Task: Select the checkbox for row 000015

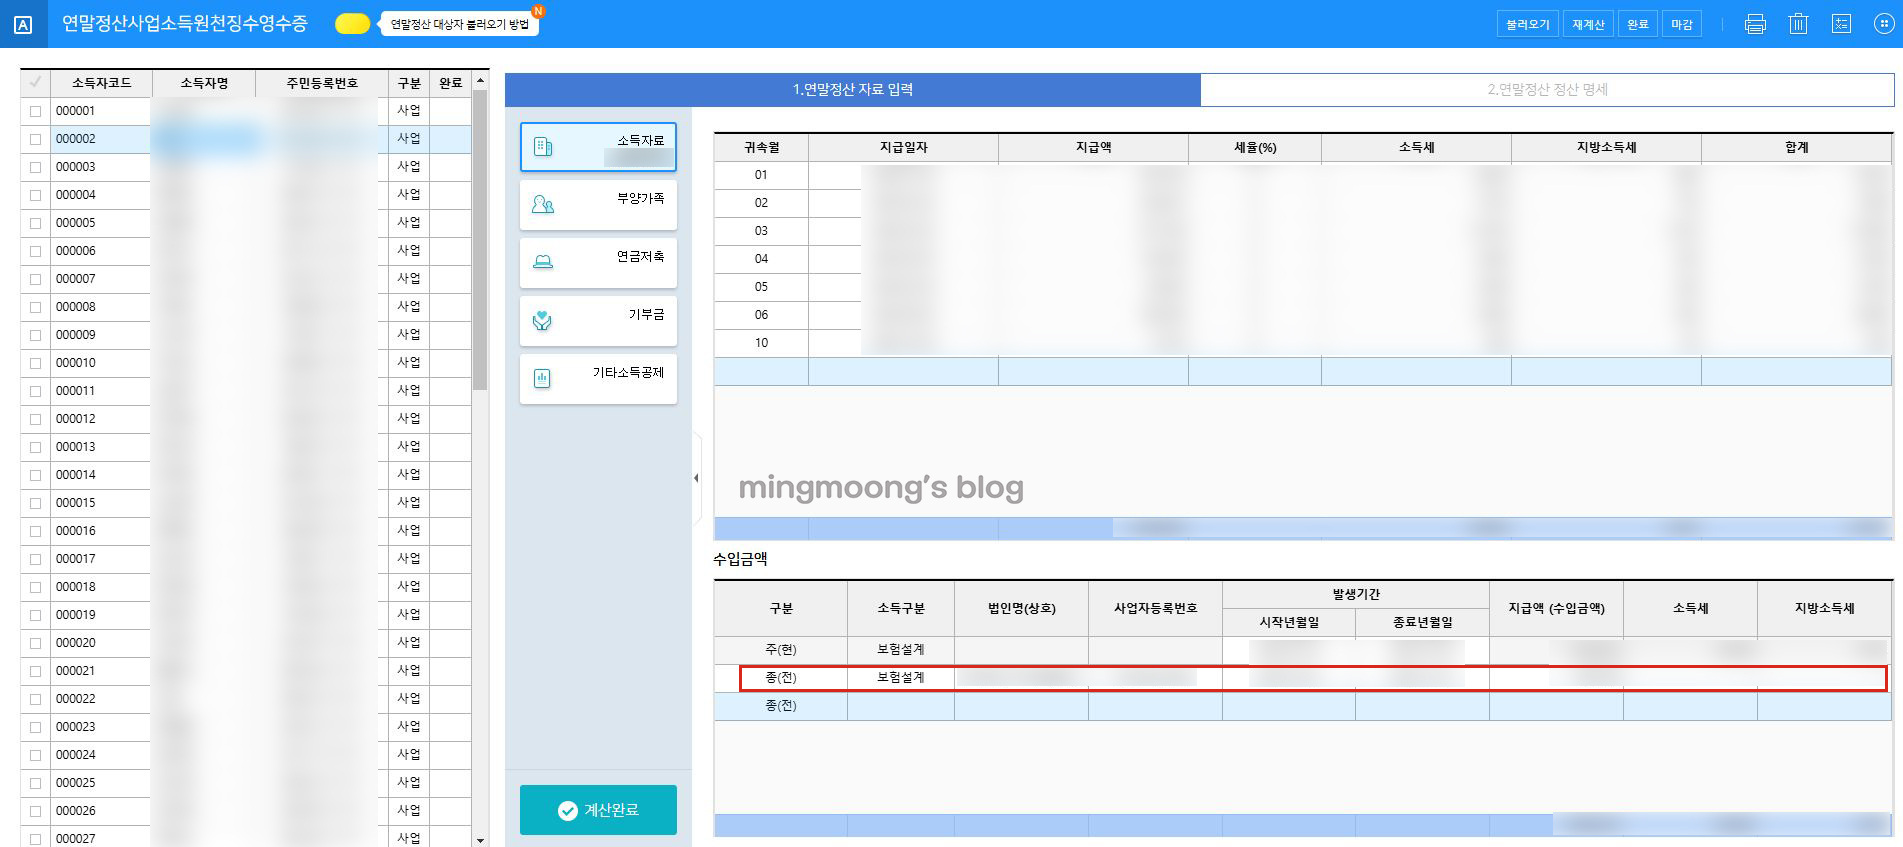Action: tap(36, 503)
